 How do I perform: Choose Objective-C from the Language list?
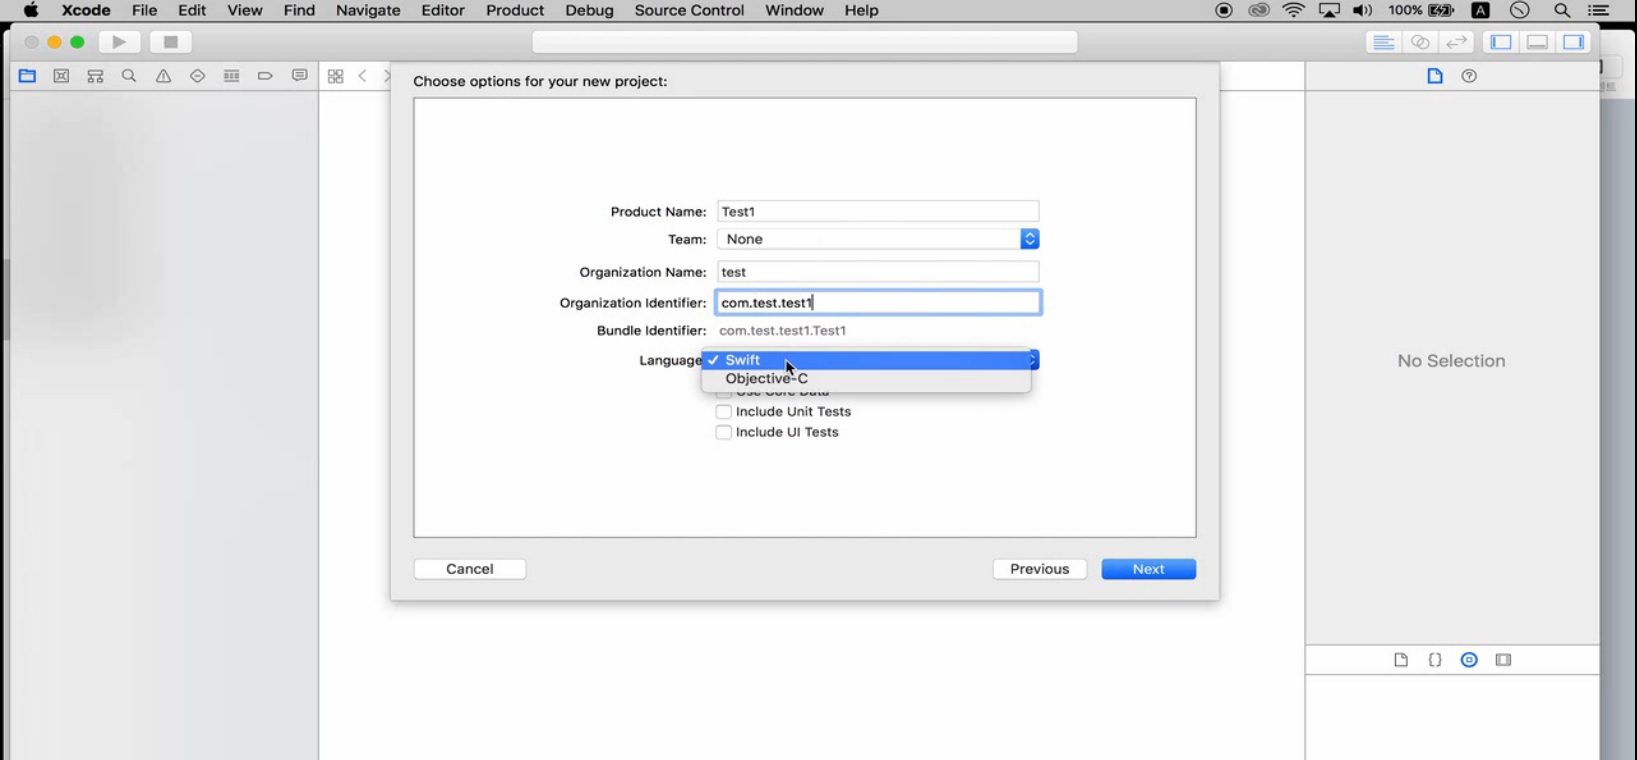click(866, 379)
